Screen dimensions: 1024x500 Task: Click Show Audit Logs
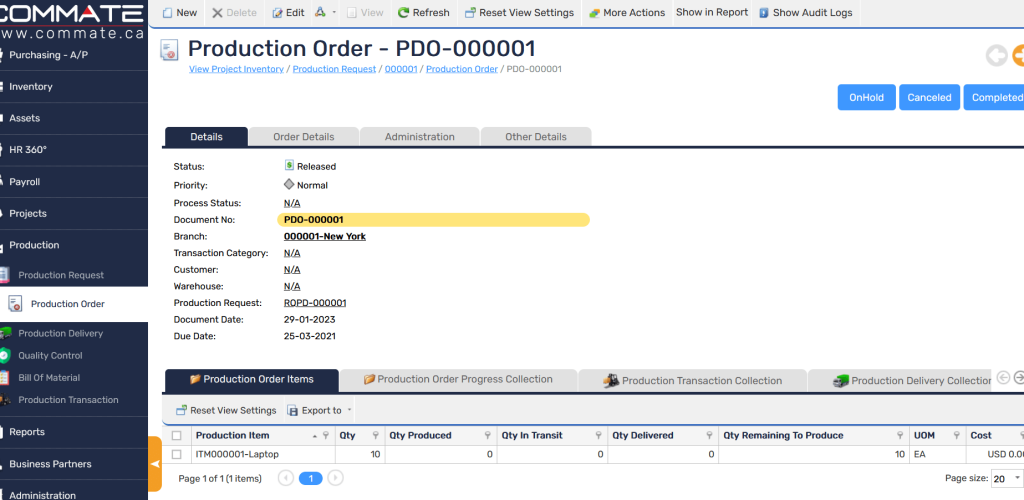[x=805, y=12]
